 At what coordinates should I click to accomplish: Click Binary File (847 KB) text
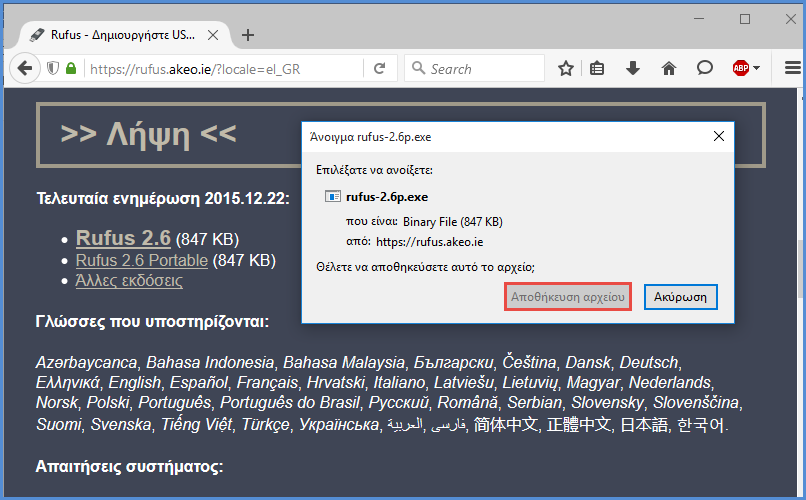tap(452, 221)
